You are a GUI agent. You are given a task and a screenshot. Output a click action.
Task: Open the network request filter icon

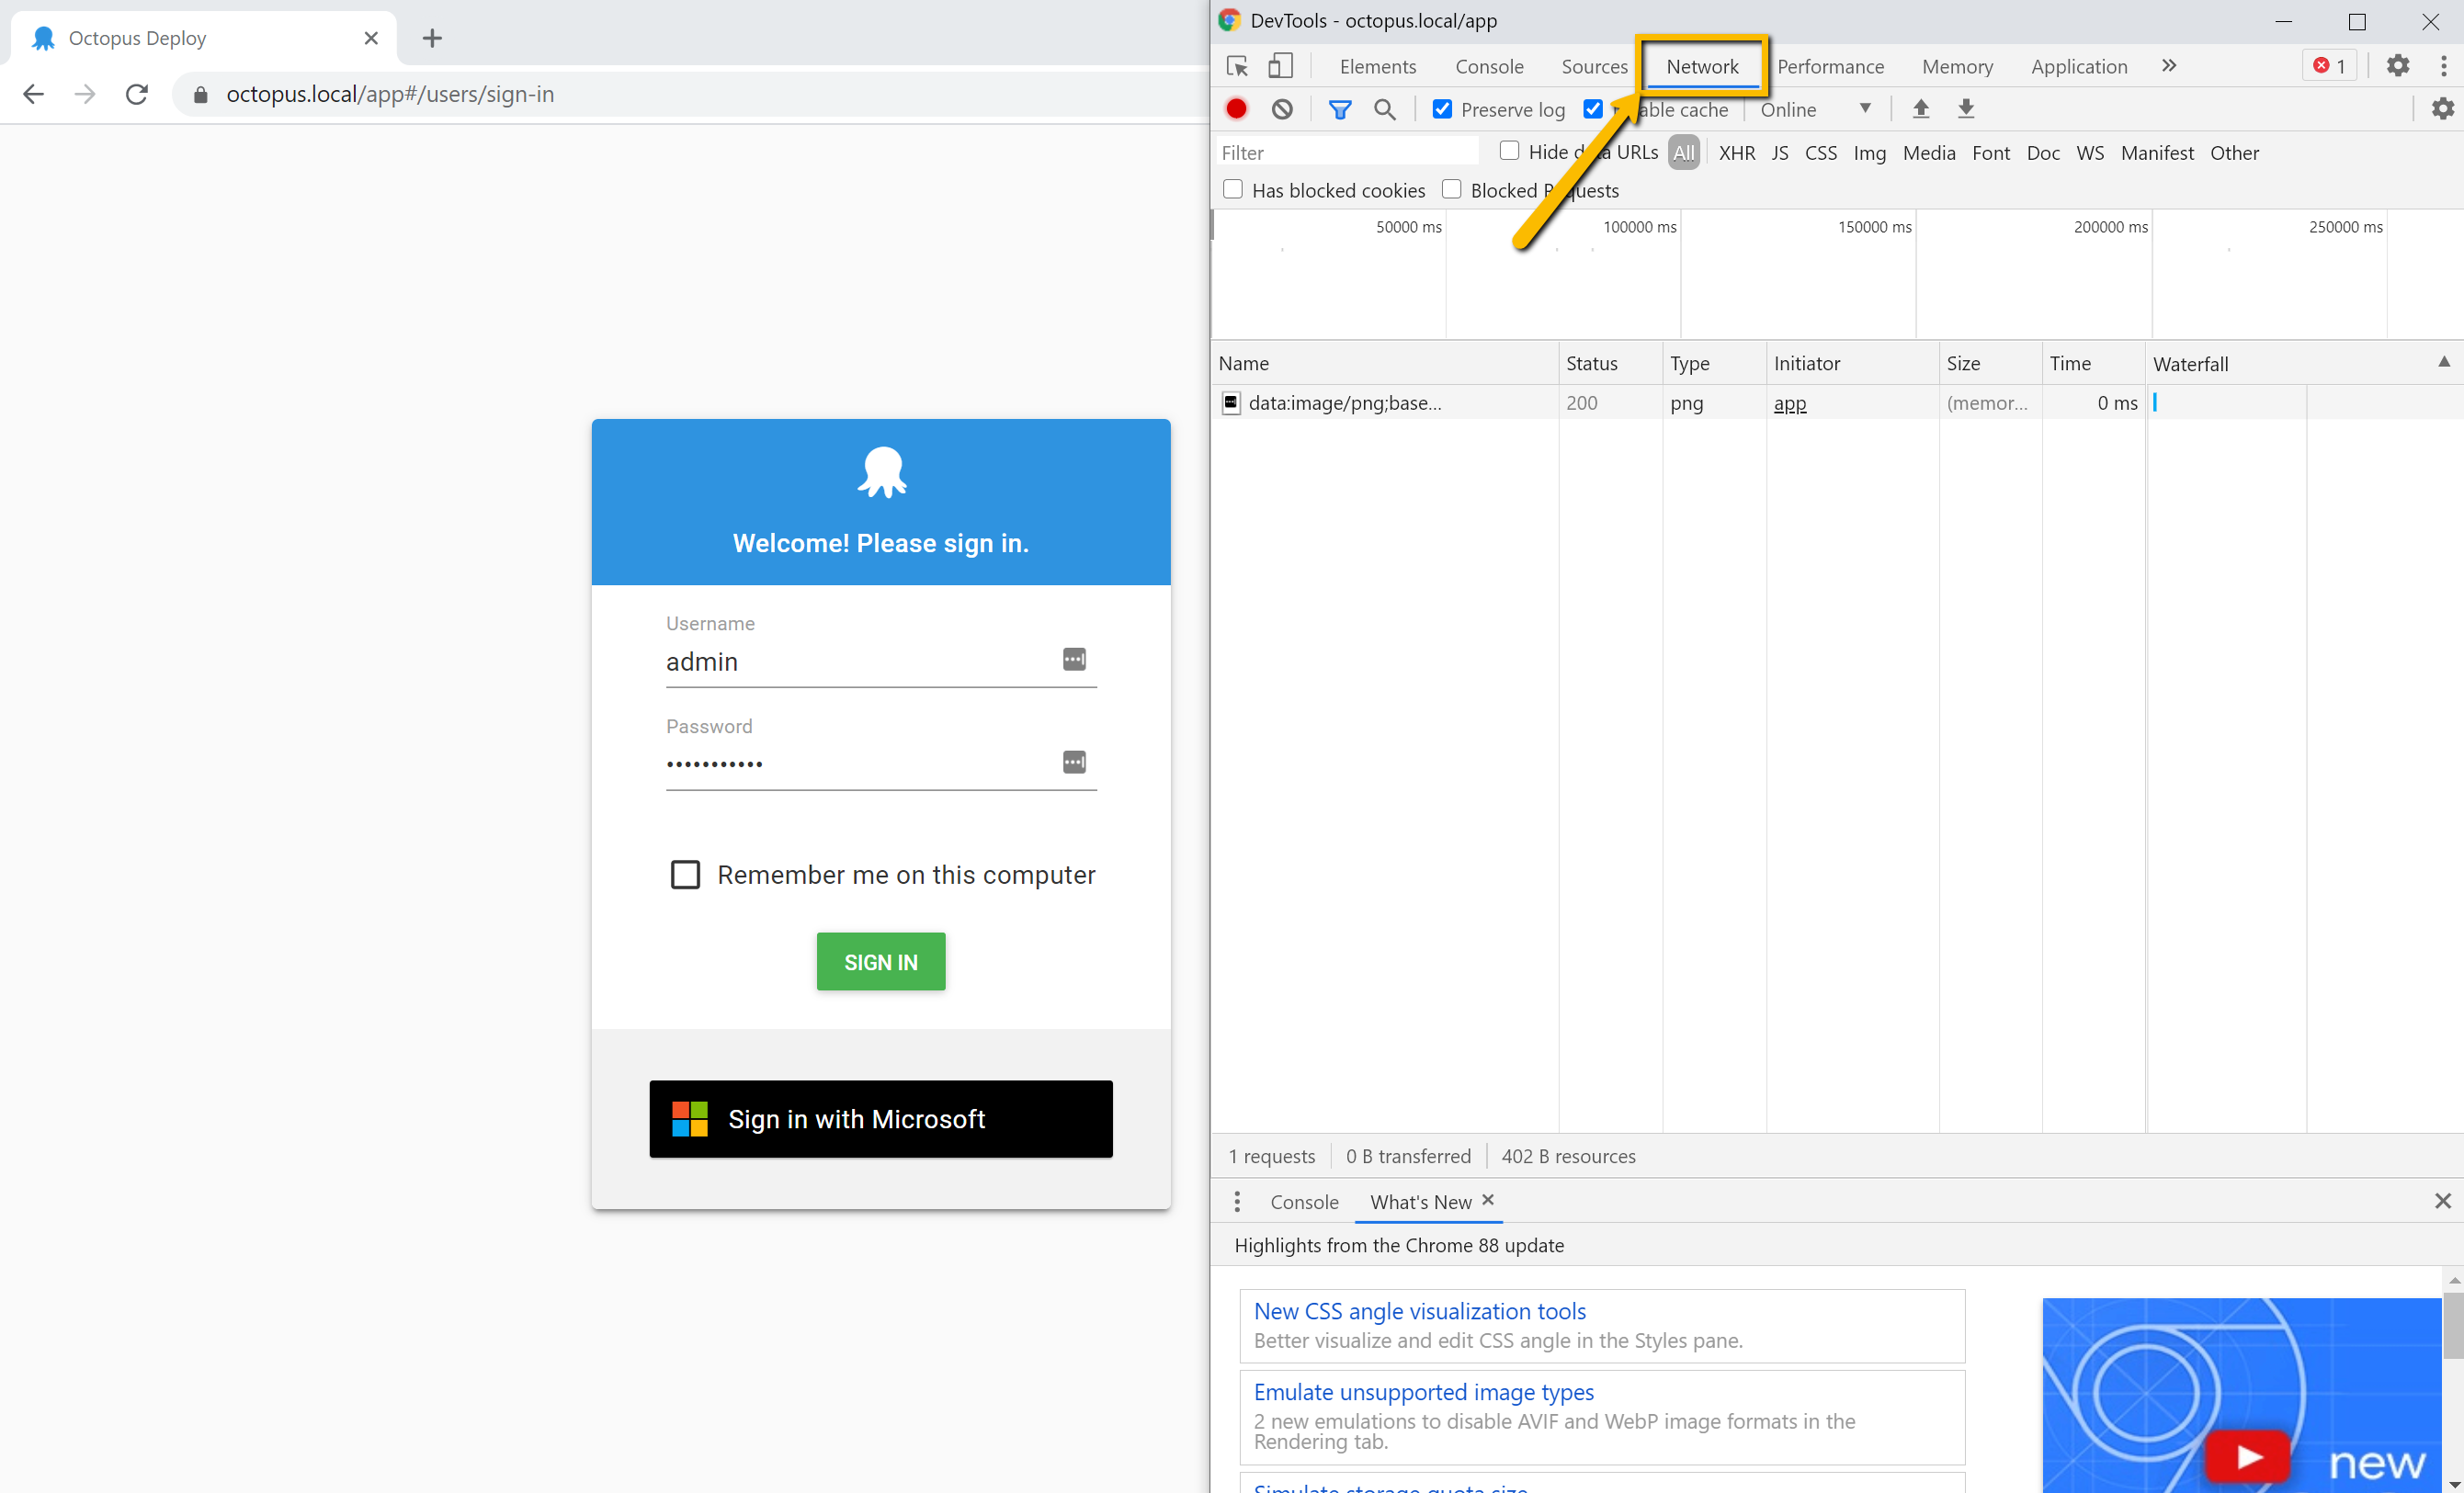1340,109
